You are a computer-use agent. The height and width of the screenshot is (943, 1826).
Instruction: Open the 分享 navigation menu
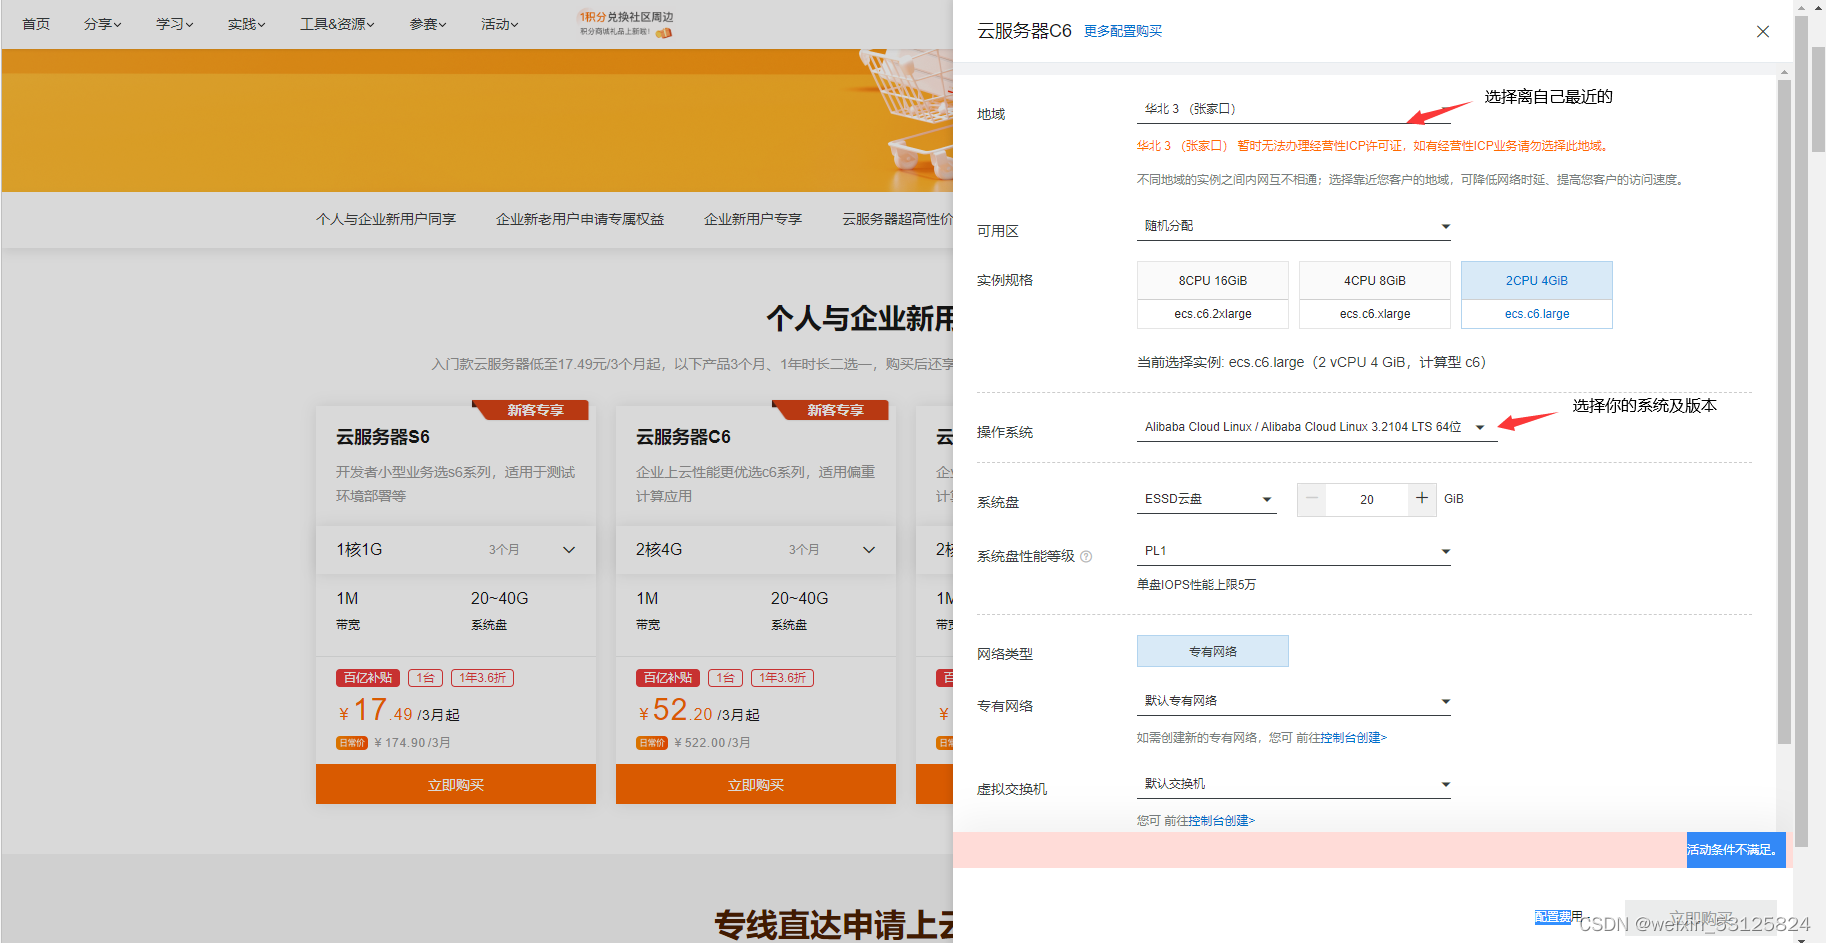tap(102, 24)
